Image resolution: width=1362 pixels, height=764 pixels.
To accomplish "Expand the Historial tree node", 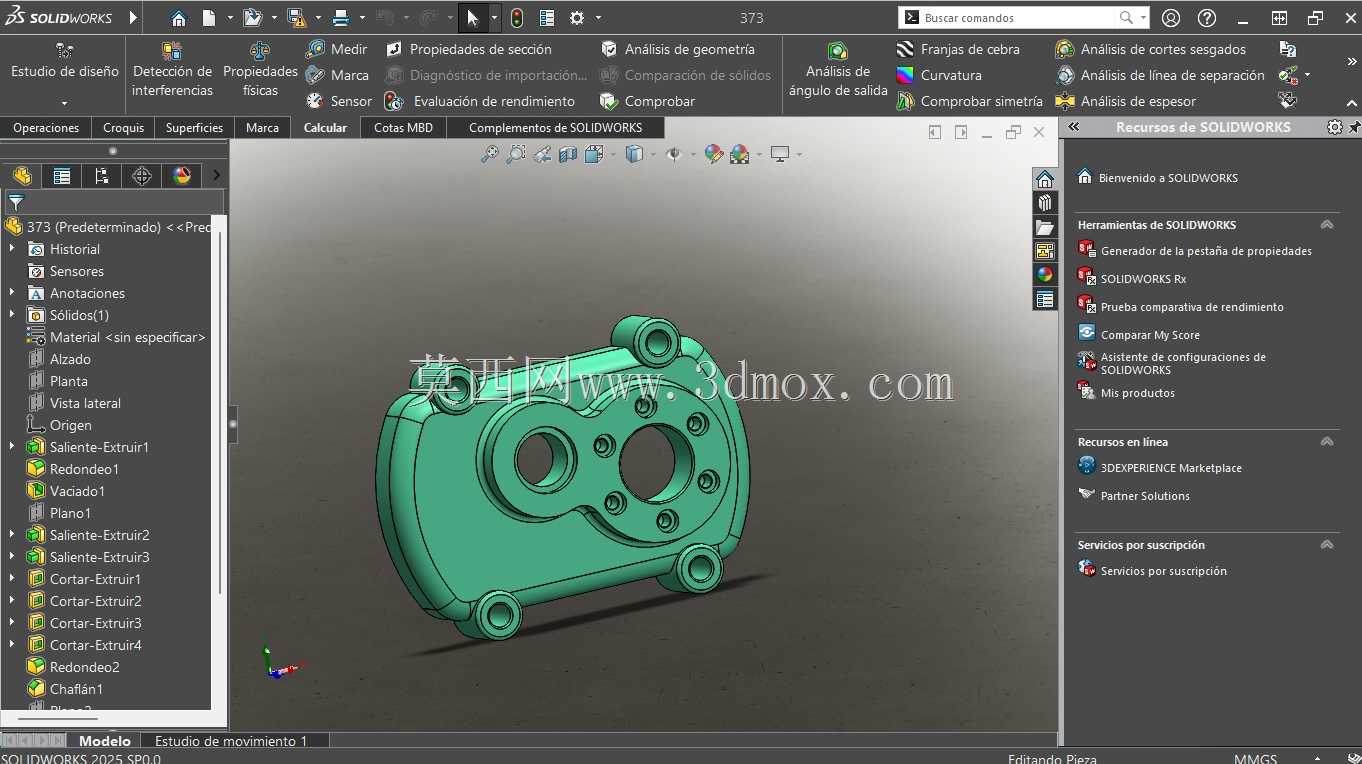I will 12,249.
